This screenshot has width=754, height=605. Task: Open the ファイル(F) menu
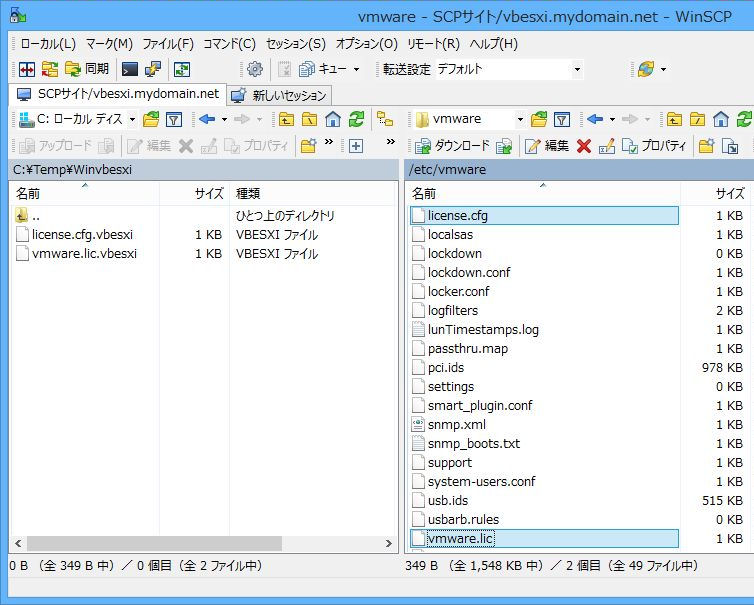pyautogui.click(x=168, y=44)
